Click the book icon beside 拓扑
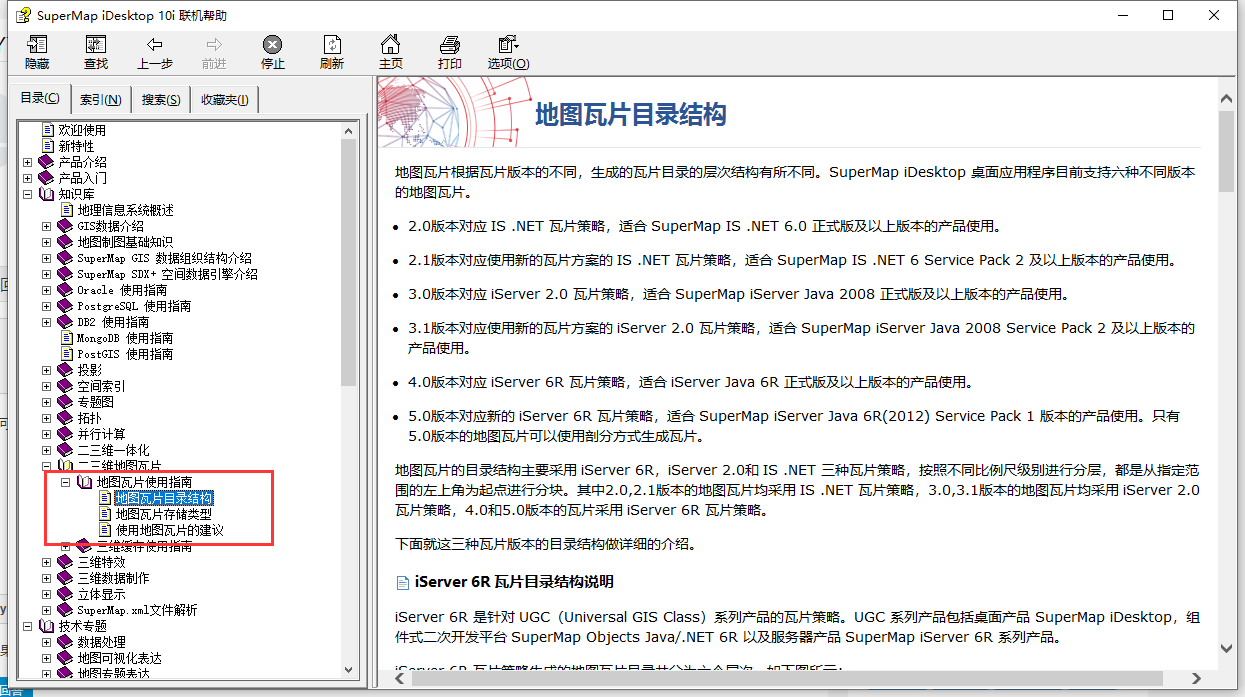This screenshot has height=697, width=1245. pyautogui.click(x=66, y=418)
